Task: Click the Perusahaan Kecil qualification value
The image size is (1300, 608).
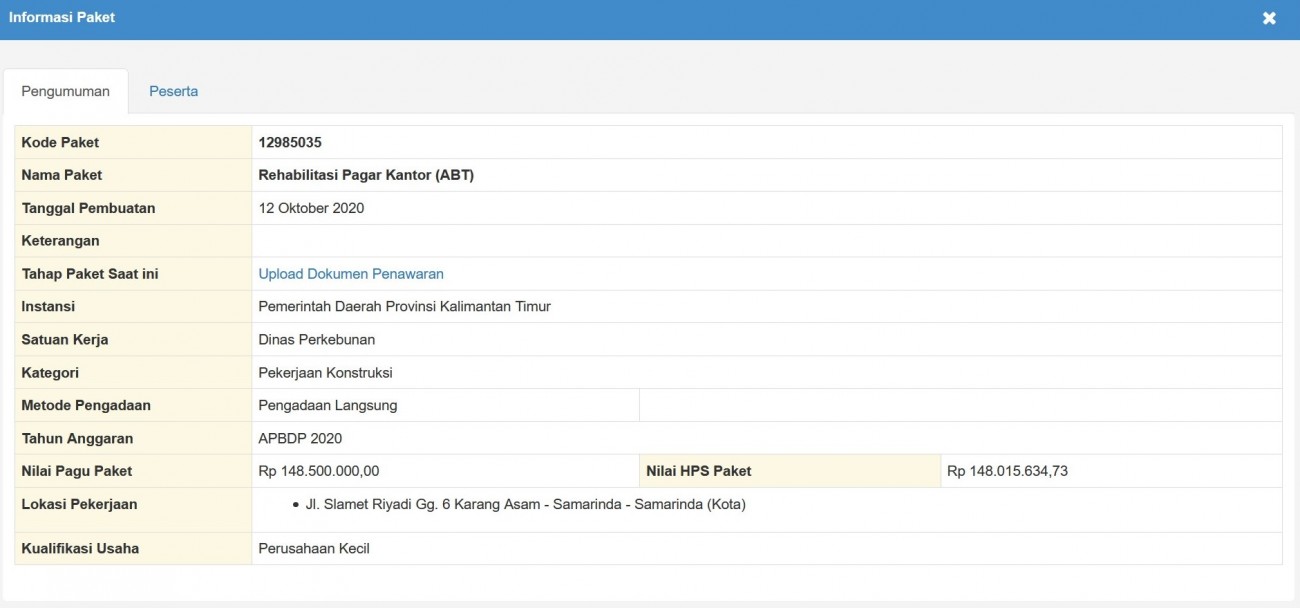Action: coord(314,548)
